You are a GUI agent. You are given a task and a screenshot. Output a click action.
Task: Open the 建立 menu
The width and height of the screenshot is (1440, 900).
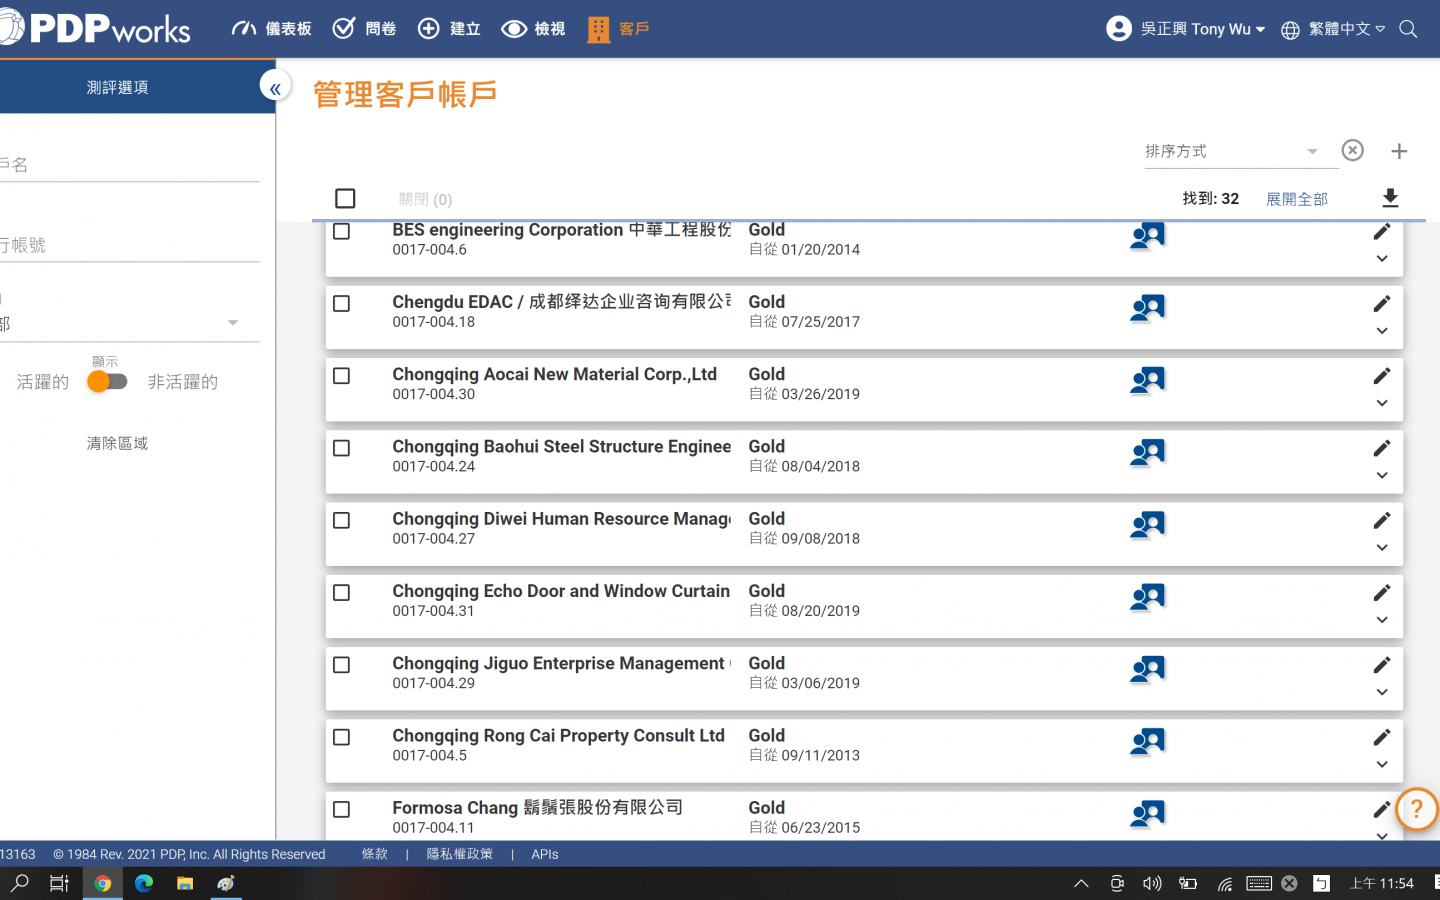point(449,29)
